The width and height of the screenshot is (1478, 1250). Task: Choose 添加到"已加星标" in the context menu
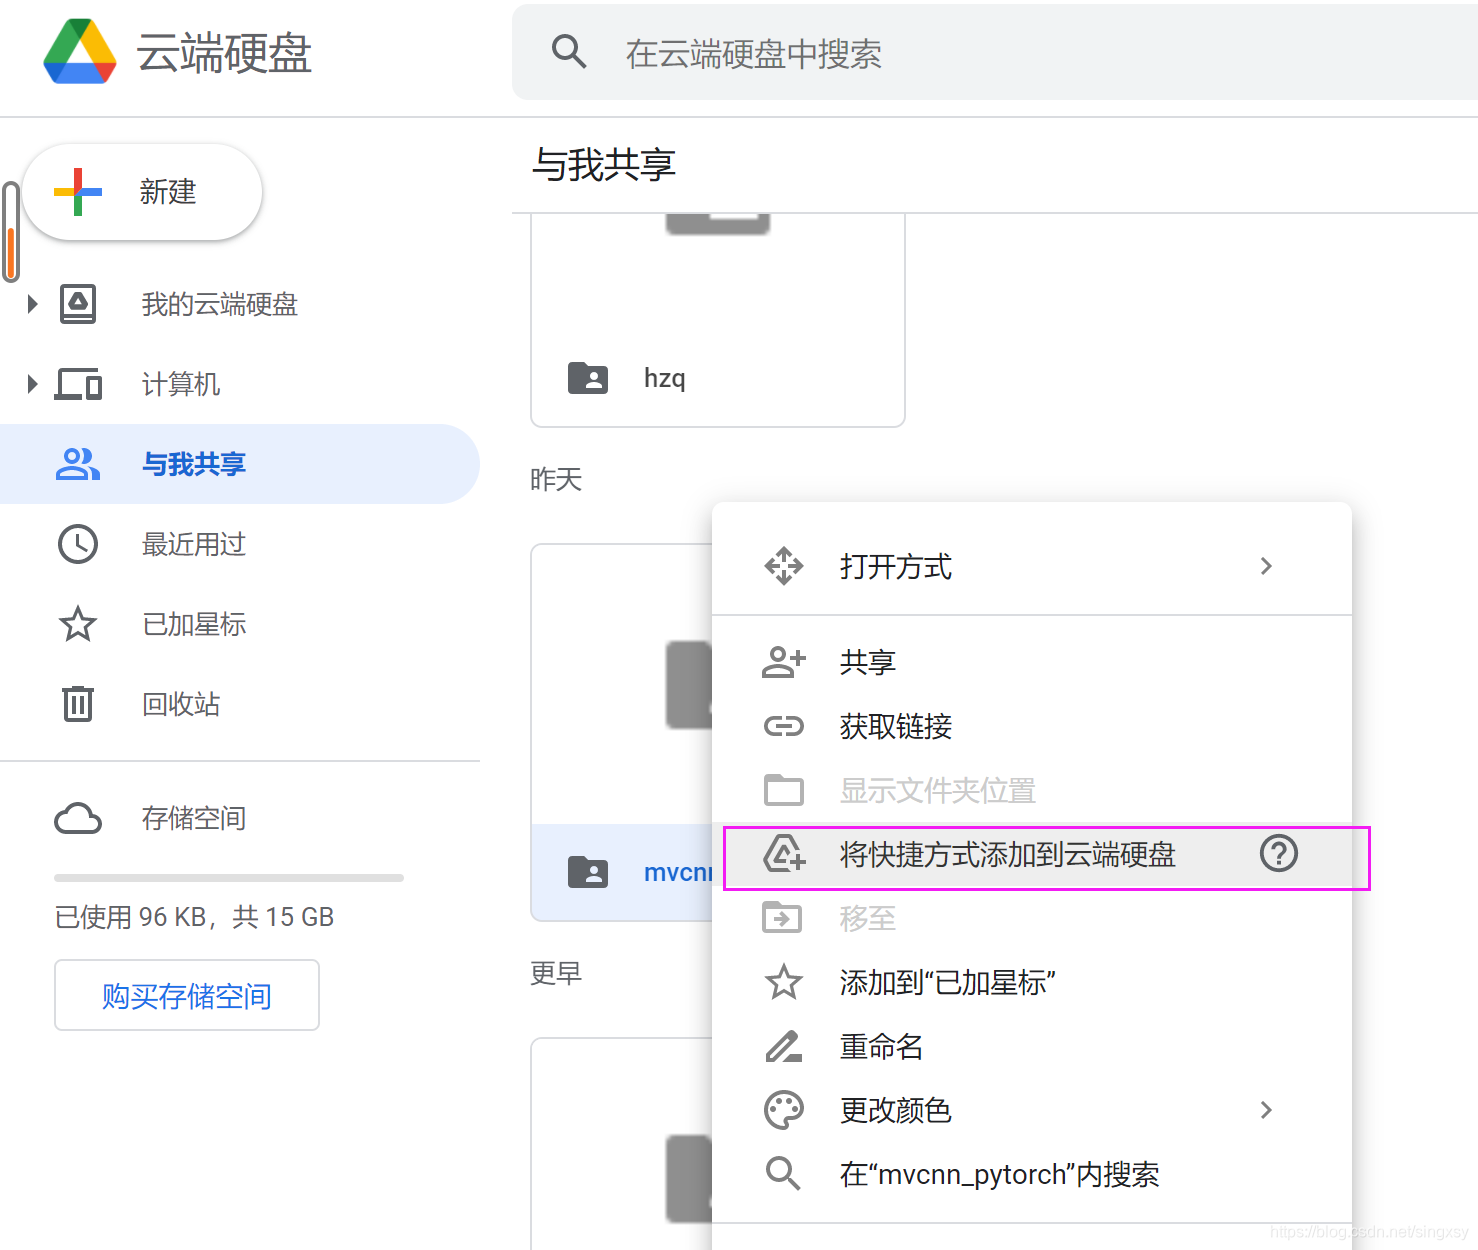(948, 982)
